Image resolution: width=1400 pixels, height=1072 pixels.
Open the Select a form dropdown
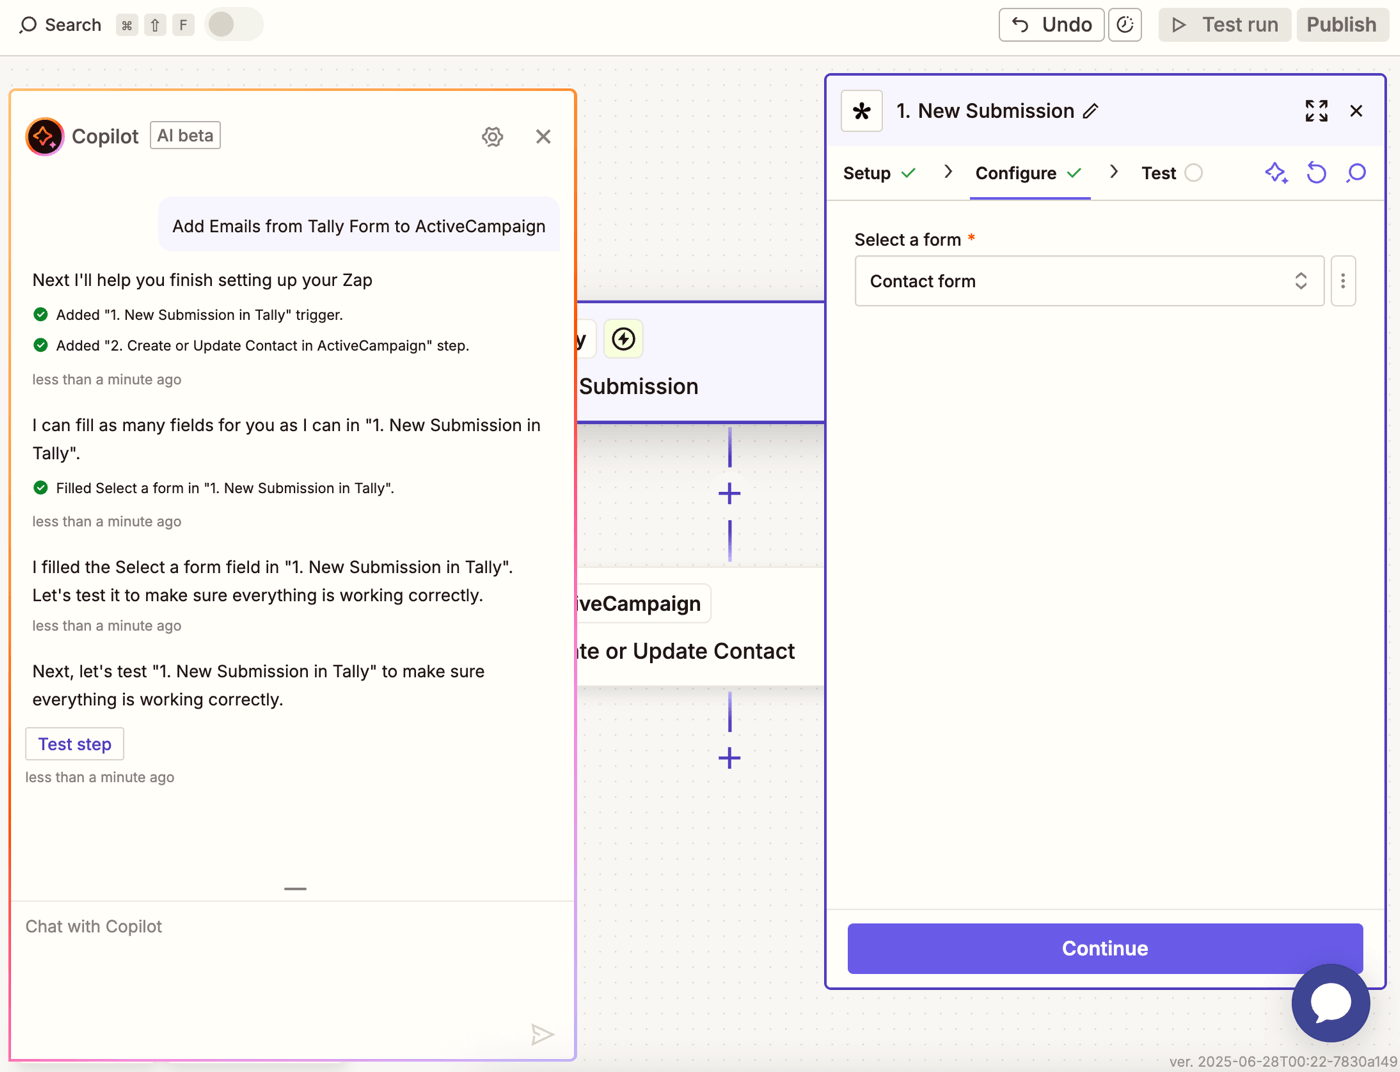coord(1089,281)
